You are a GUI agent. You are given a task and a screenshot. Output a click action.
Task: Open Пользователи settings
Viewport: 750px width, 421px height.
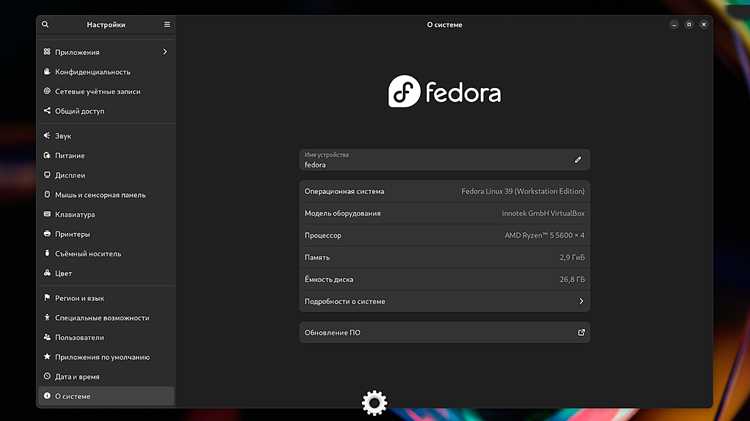point(106,337)
